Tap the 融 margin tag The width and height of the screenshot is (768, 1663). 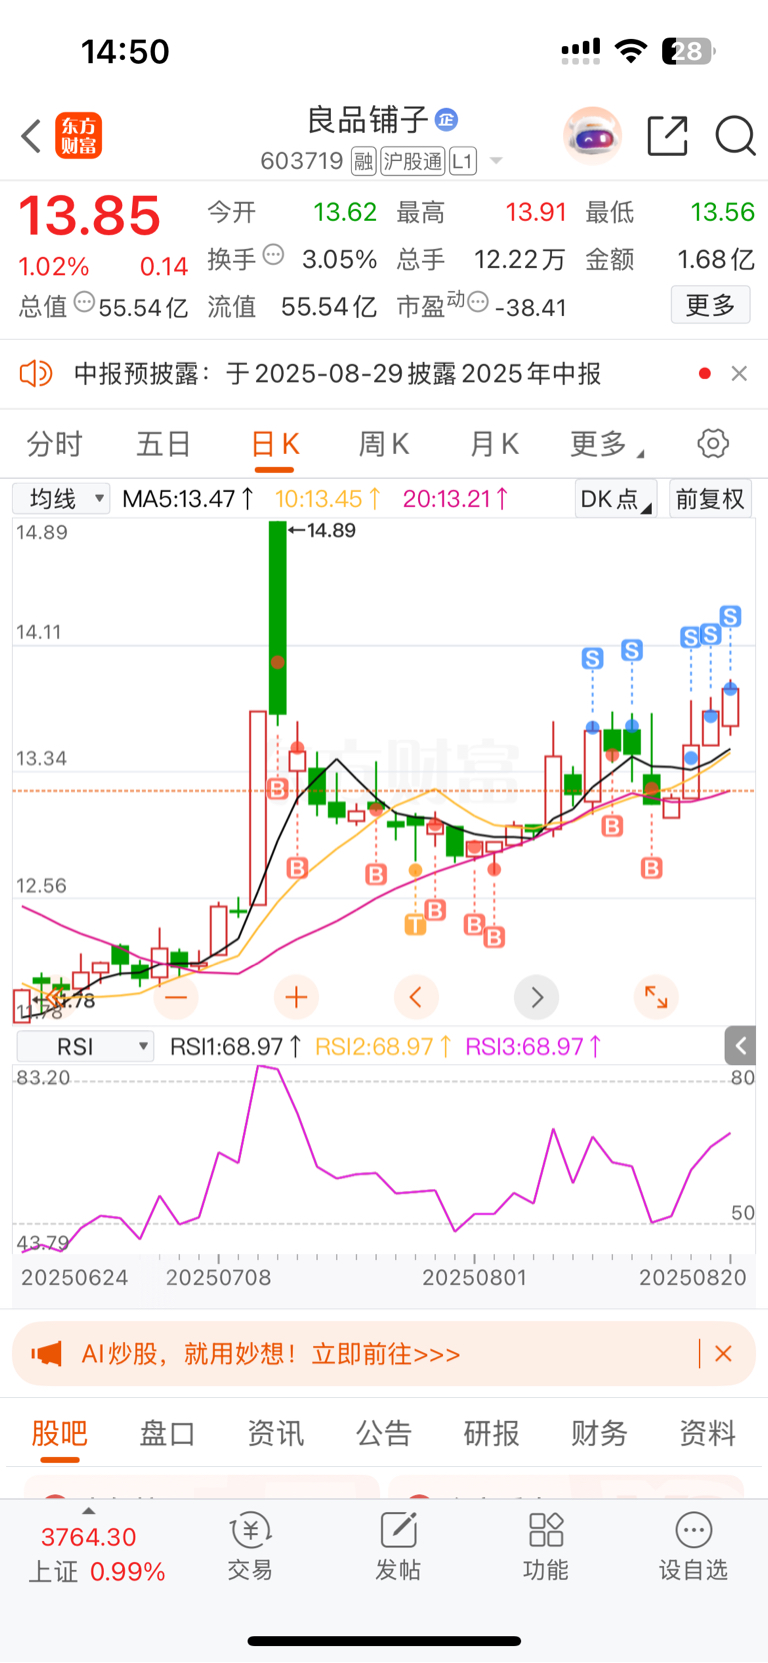click(x=363, y=161)
